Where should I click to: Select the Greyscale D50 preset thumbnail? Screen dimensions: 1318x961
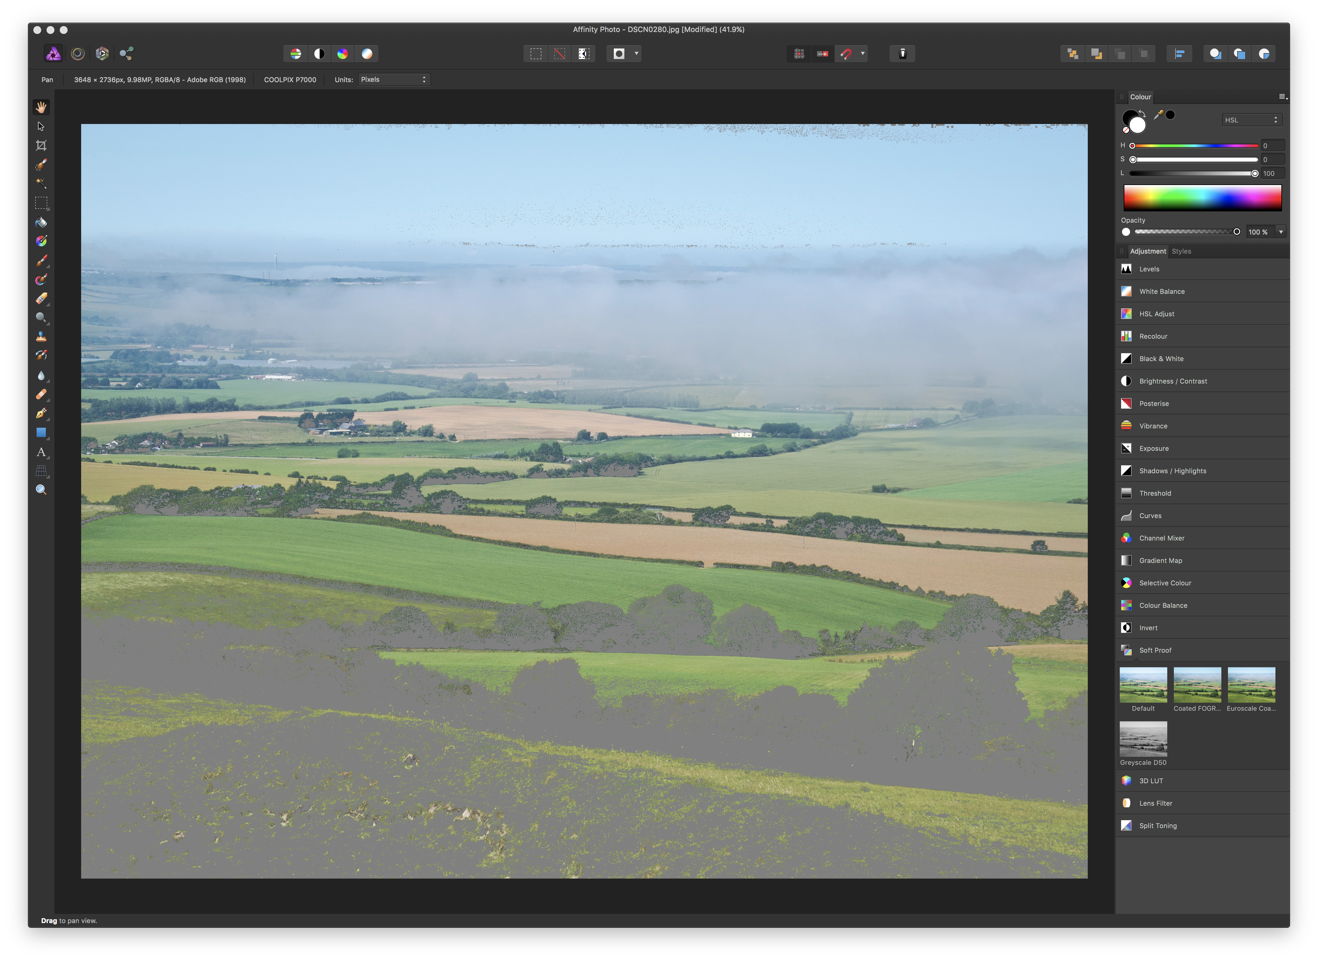click(x=1142, y=738)
